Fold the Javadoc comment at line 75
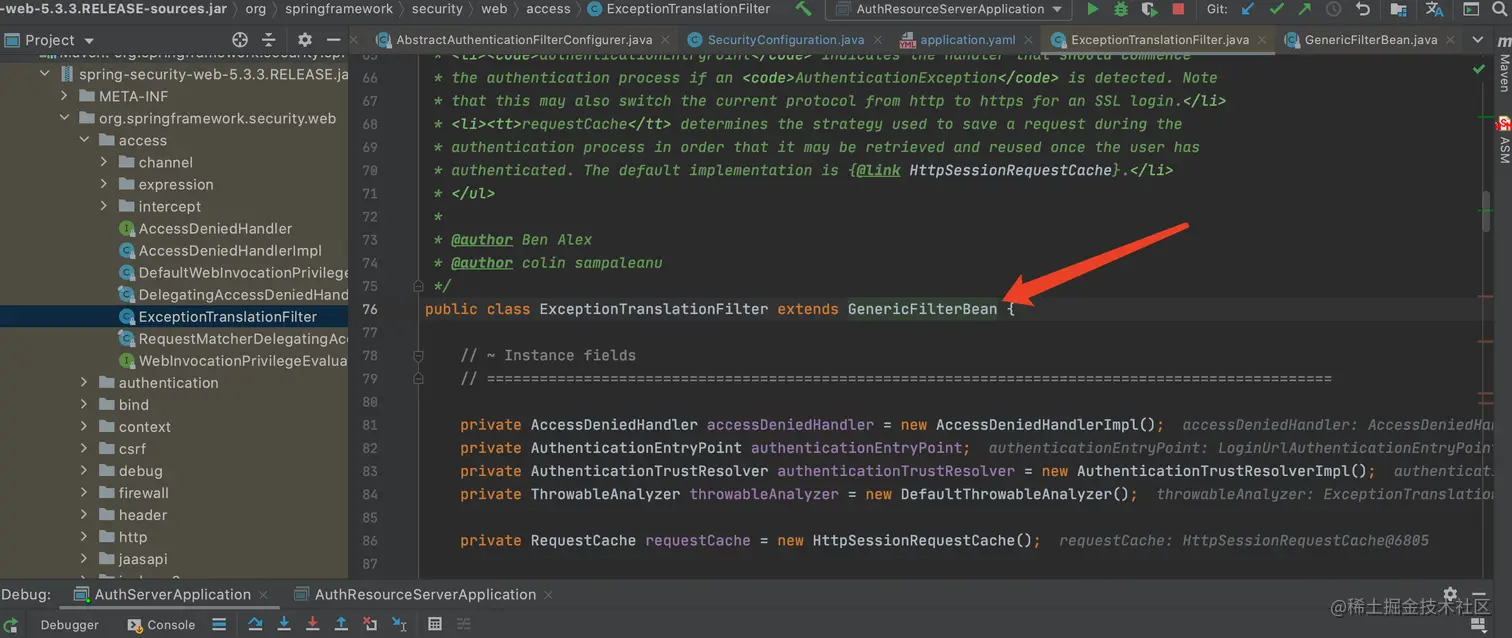The height and width of the screenshot is (638, 1512). (419, 286)
